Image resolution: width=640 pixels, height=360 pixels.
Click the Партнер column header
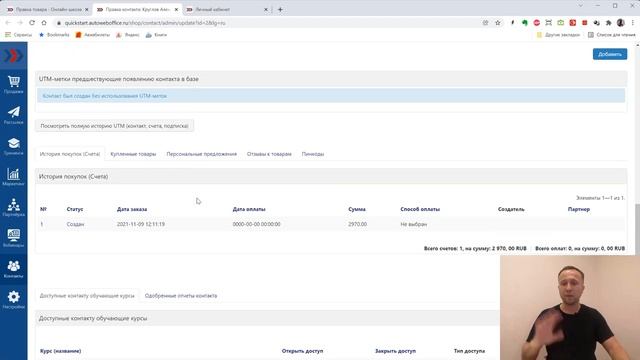pos(579,209)
